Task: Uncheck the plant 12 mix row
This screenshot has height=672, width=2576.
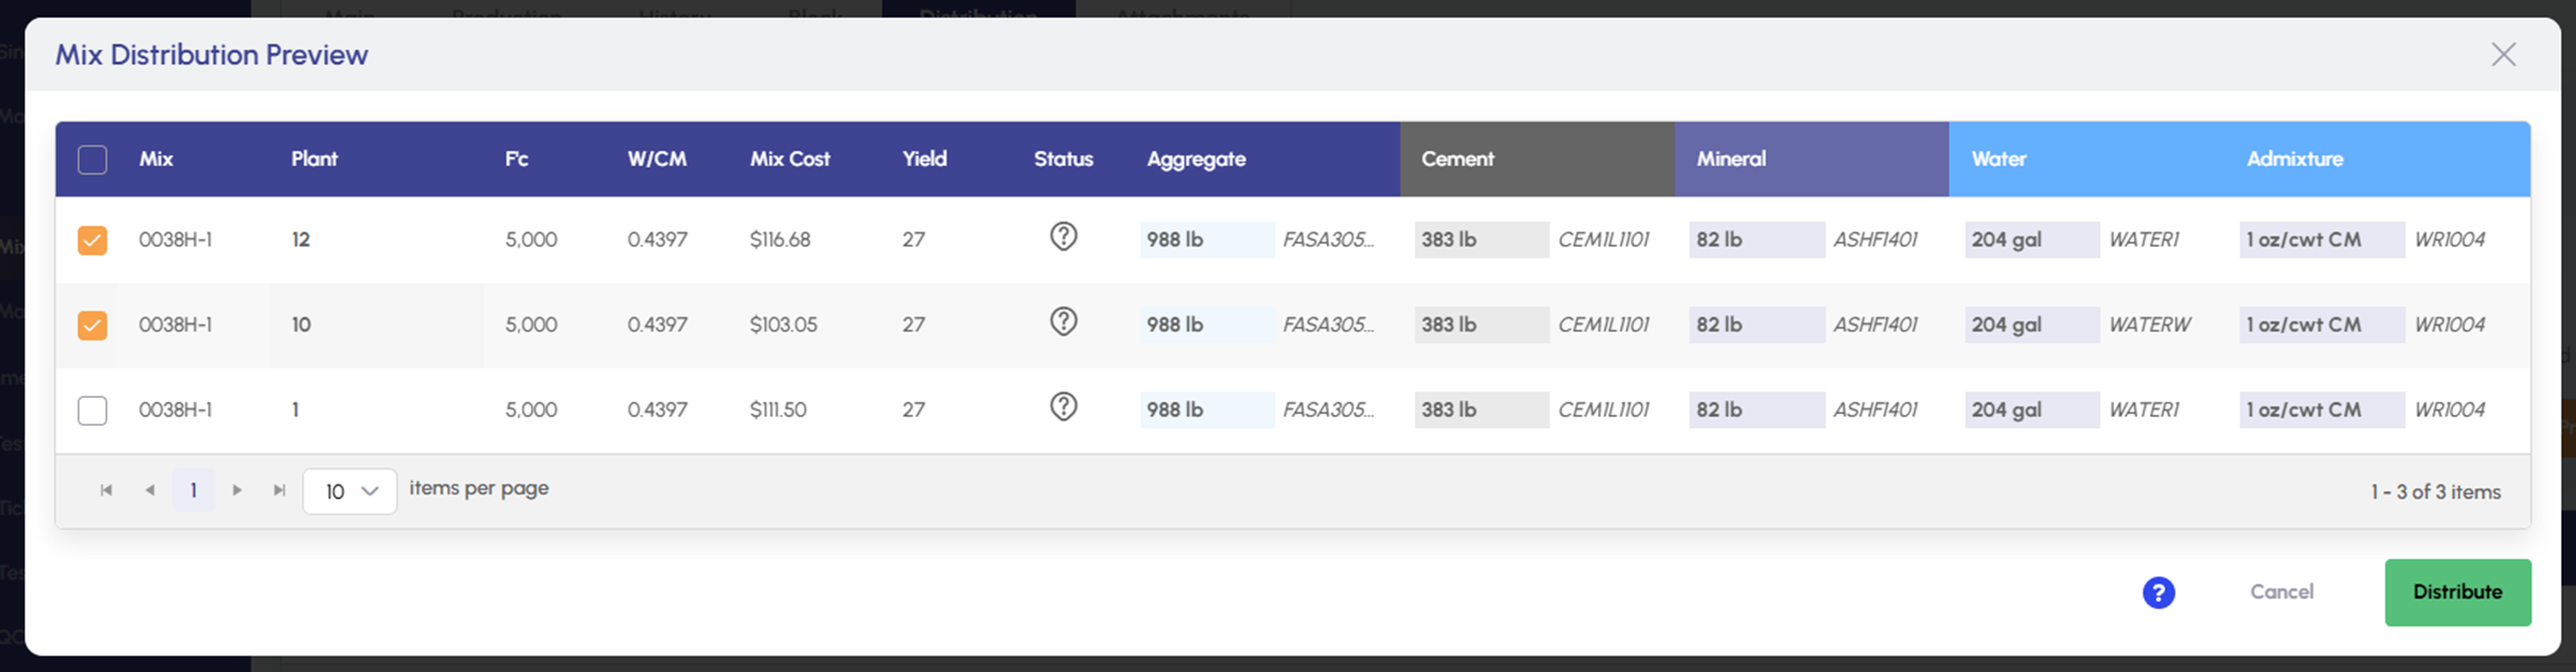Action: coord(92,240)
